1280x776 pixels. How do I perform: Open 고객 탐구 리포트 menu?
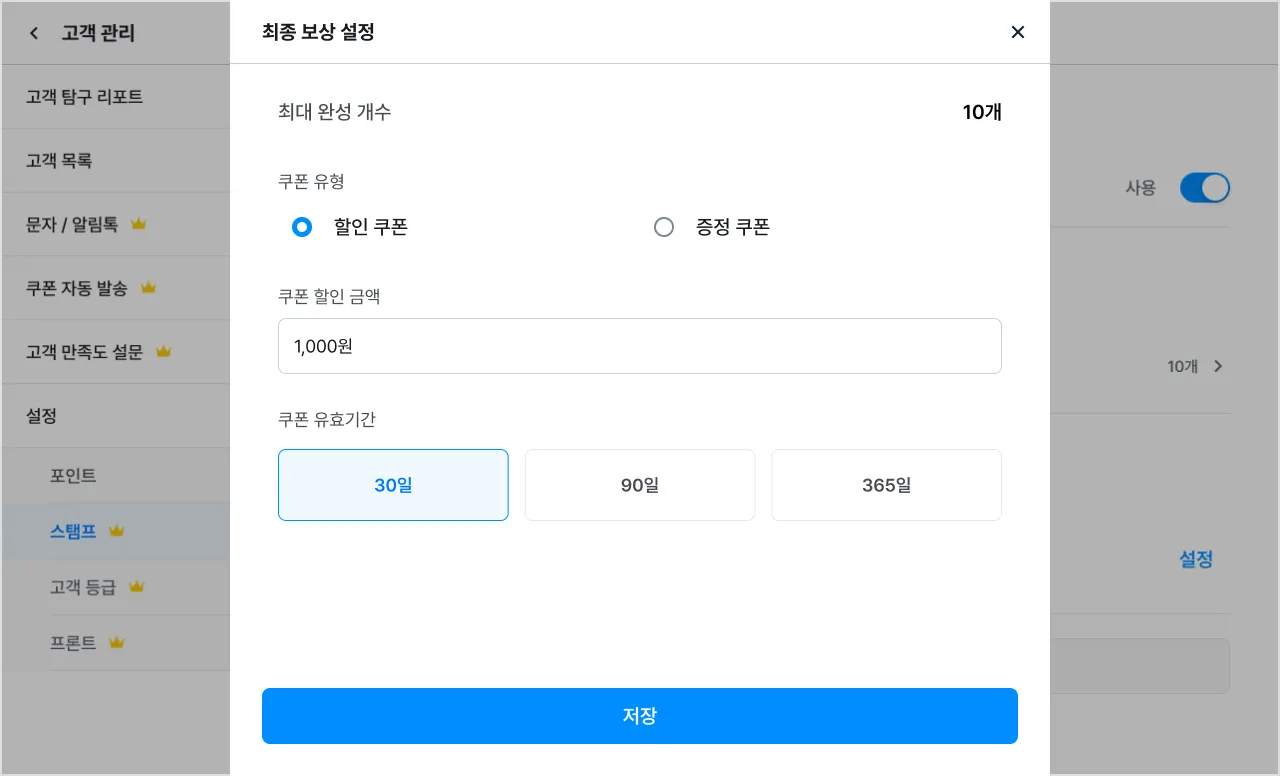click(85, 97)
